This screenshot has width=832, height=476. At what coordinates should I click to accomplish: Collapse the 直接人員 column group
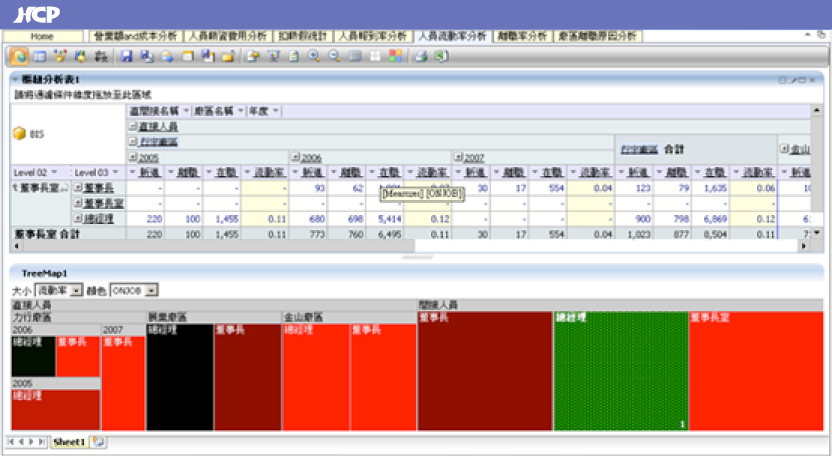click(133, 127)
